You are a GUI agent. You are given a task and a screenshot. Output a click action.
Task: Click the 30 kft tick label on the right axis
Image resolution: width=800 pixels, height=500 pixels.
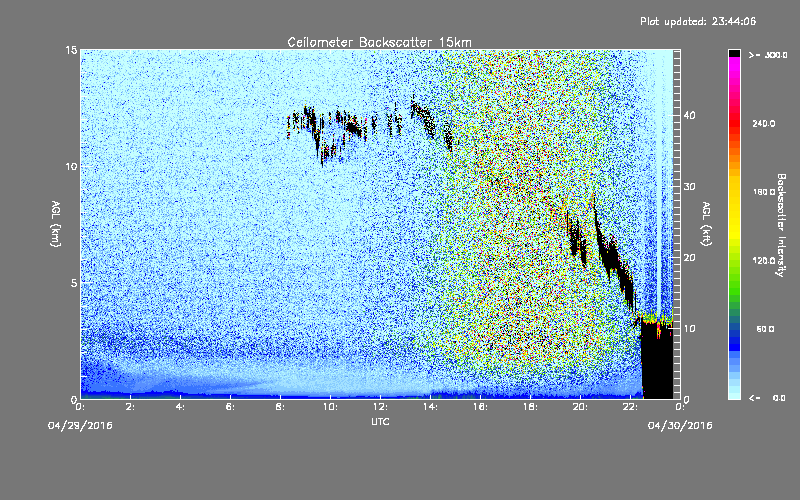click(x=689, y=186)
